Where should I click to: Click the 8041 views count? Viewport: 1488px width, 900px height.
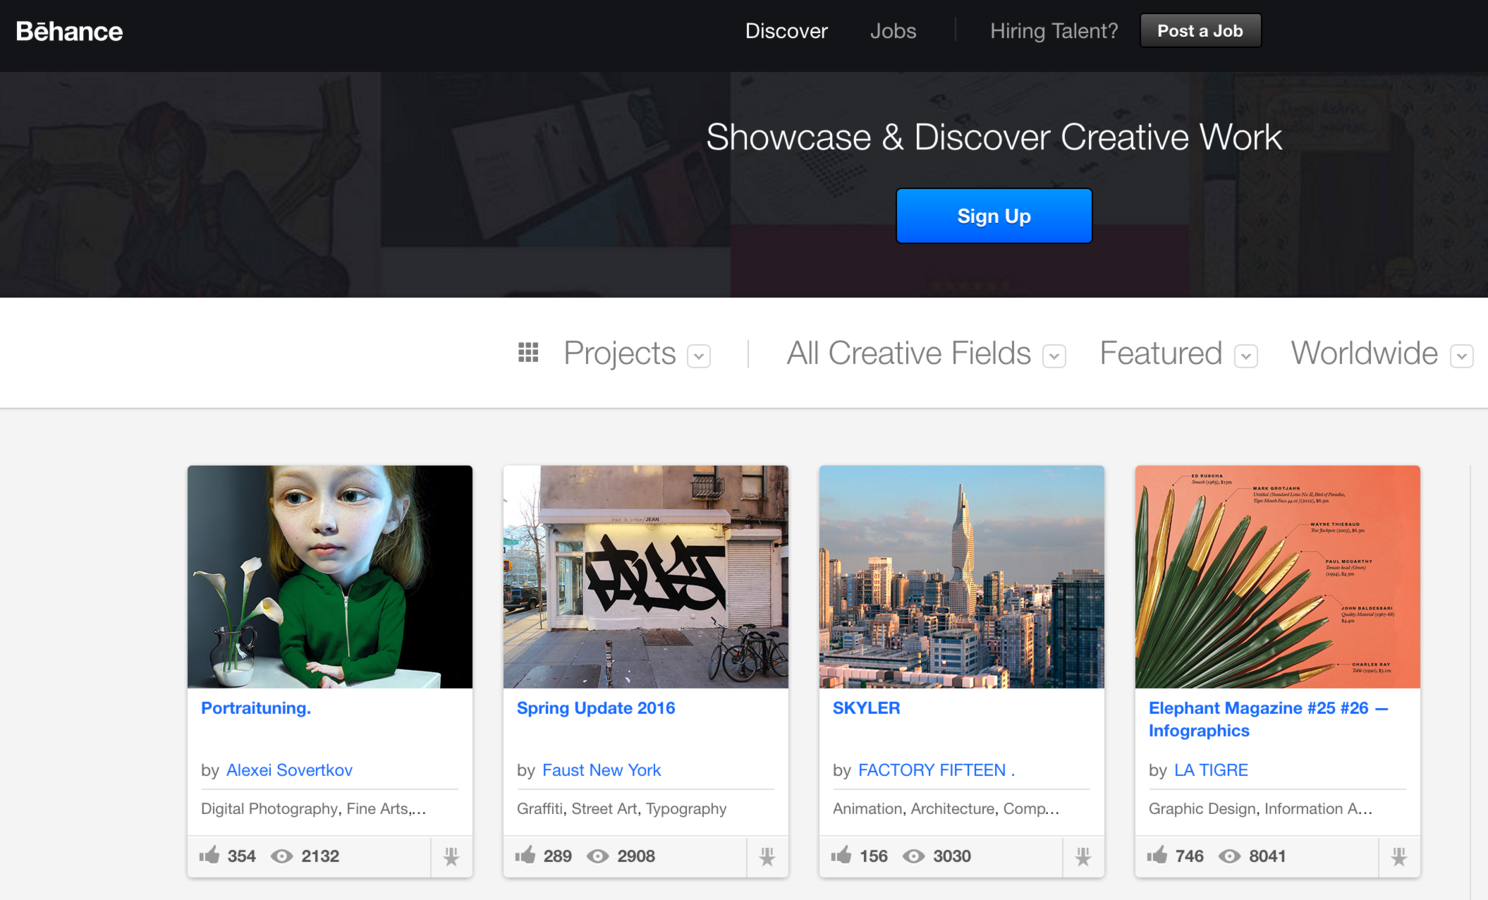coord(1267,856)
